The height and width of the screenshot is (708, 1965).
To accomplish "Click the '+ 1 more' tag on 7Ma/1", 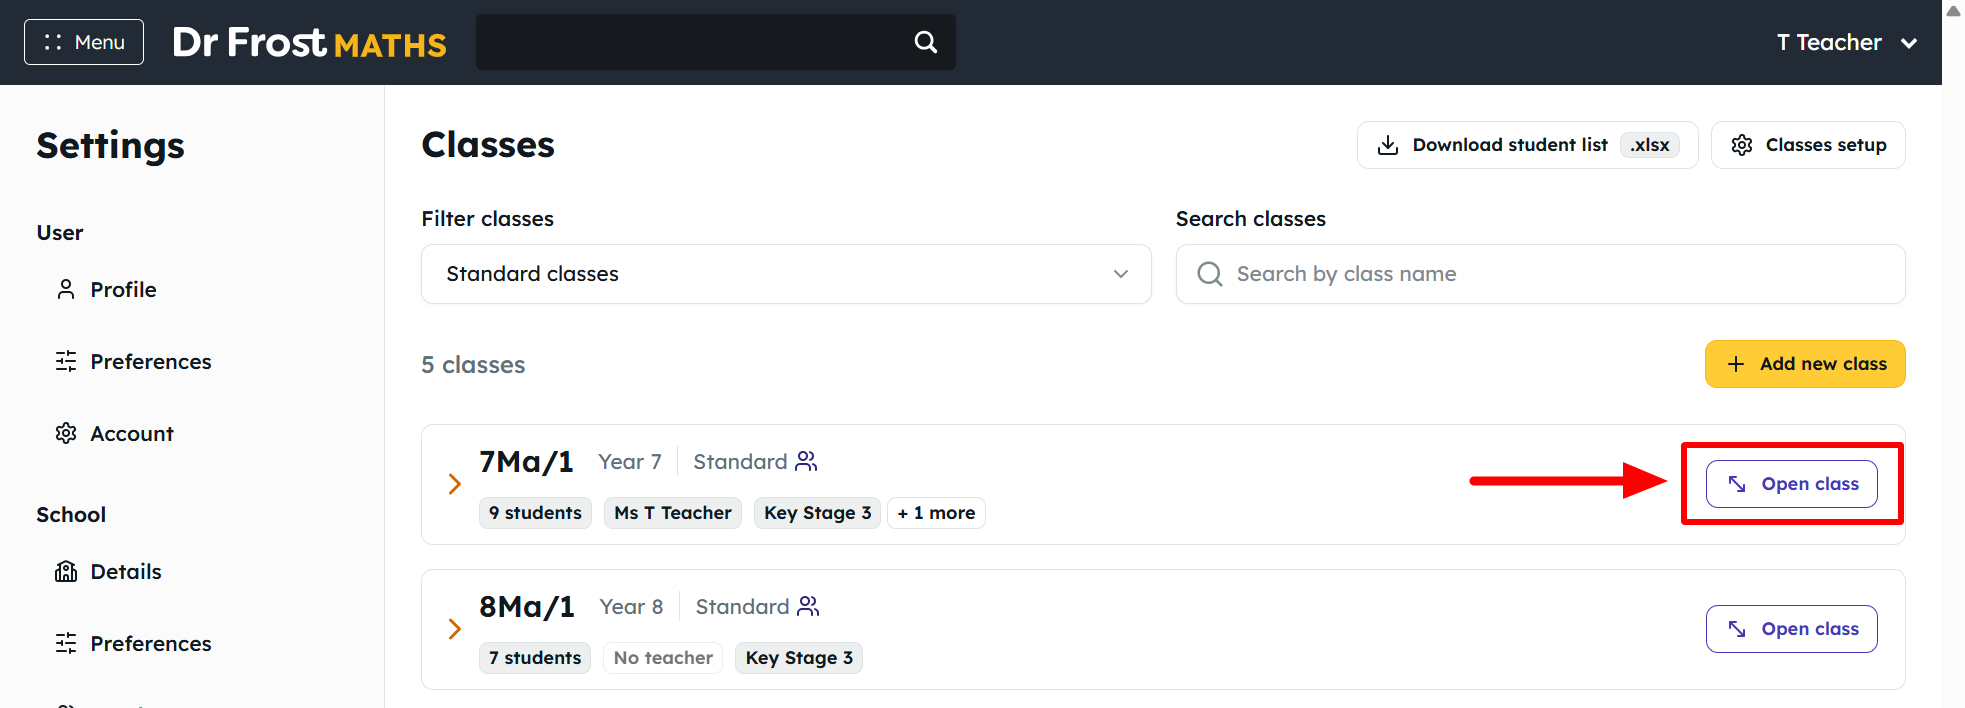I will tap(936, 513).
